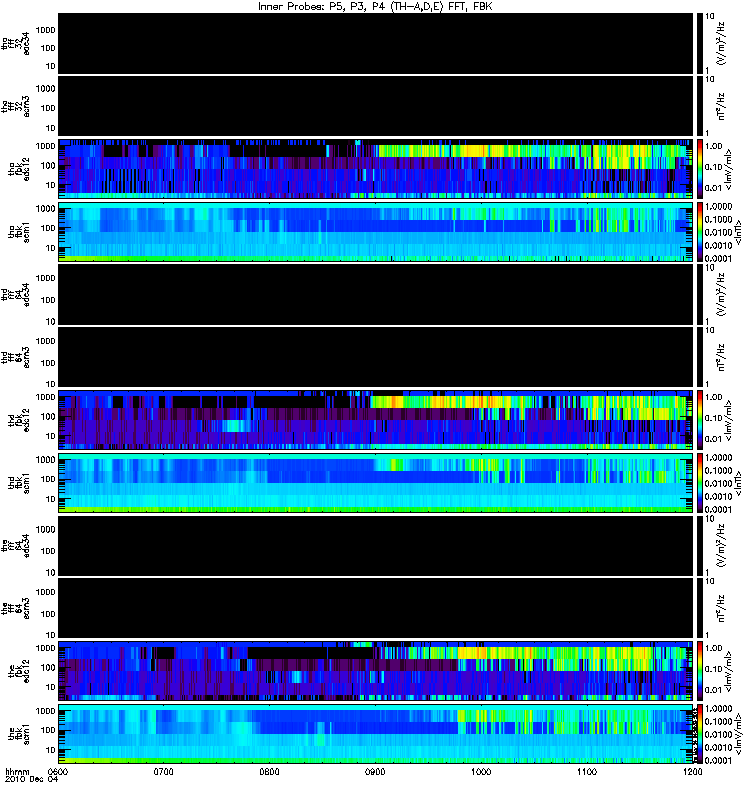Screen dimensions: 750x800
Task: Click the tha fbk edc12 spectrogram panel
Action: click(x=375, y=169)
